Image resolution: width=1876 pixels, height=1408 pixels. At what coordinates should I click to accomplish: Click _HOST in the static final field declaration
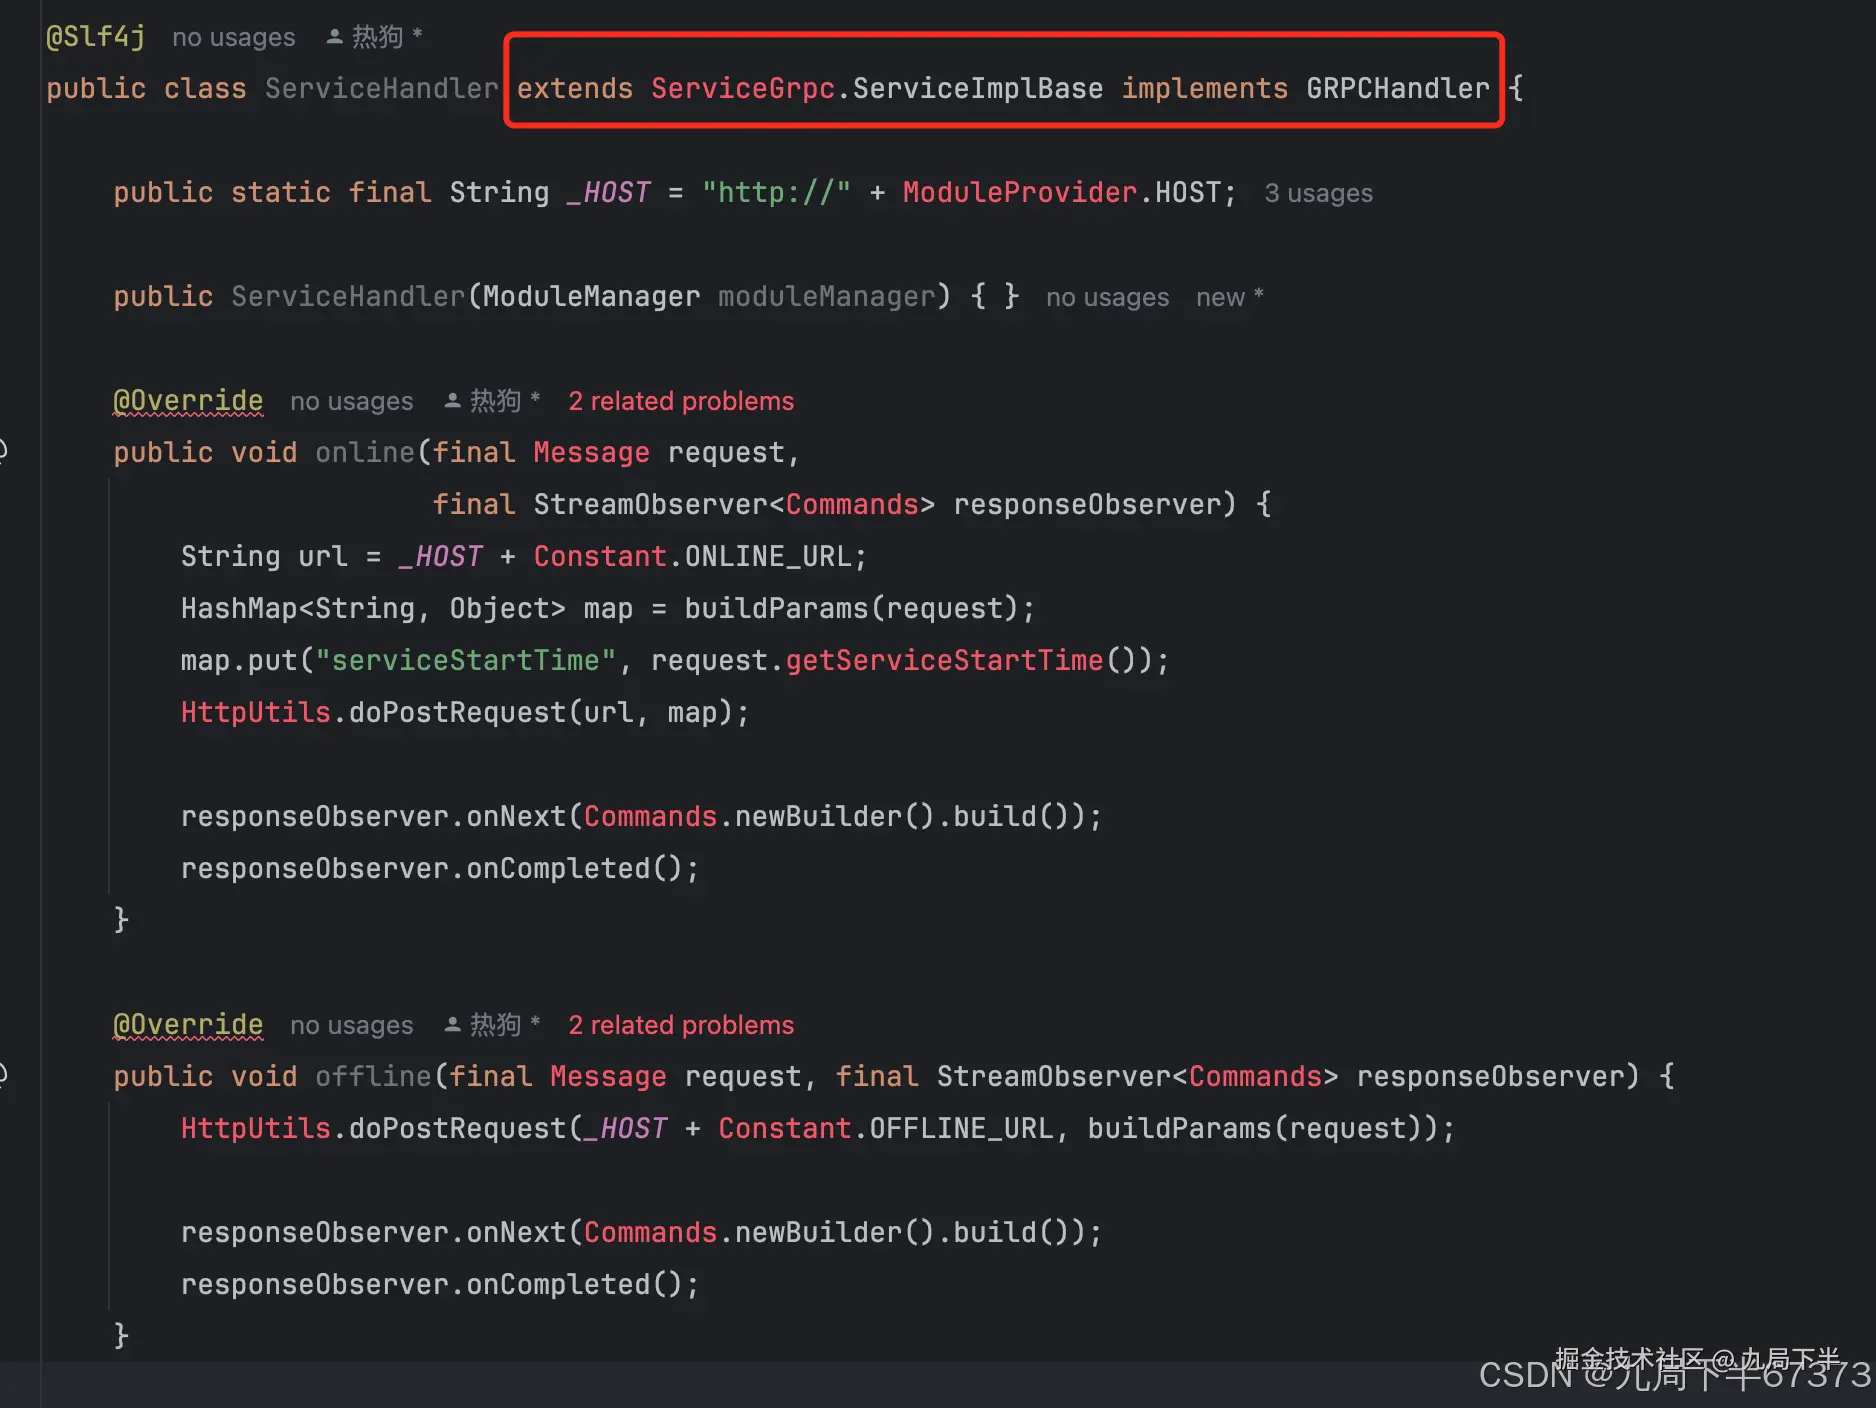coord(609,193)
